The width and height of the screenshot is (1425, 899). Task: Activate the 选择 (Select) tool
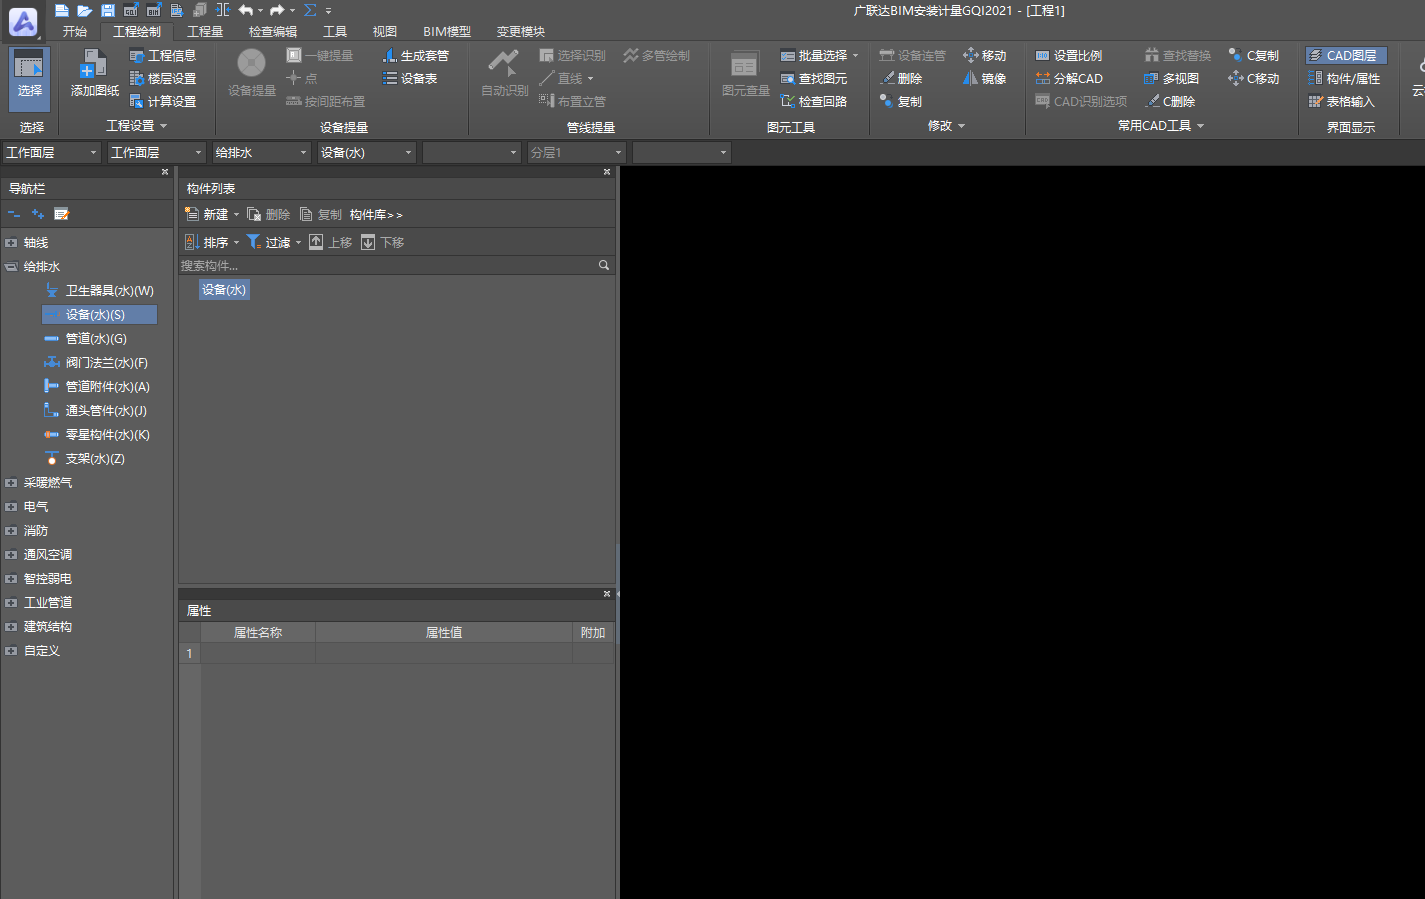30,78
